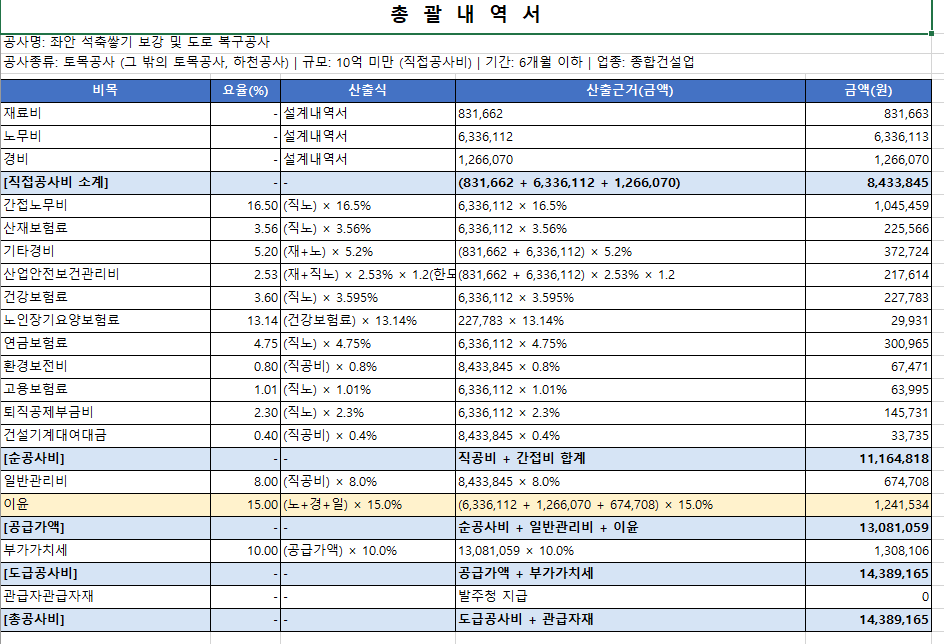The height and width of the screenshot is (644, 944).
Task: Select the 요율(%) column header
Action: click(245, 90)
